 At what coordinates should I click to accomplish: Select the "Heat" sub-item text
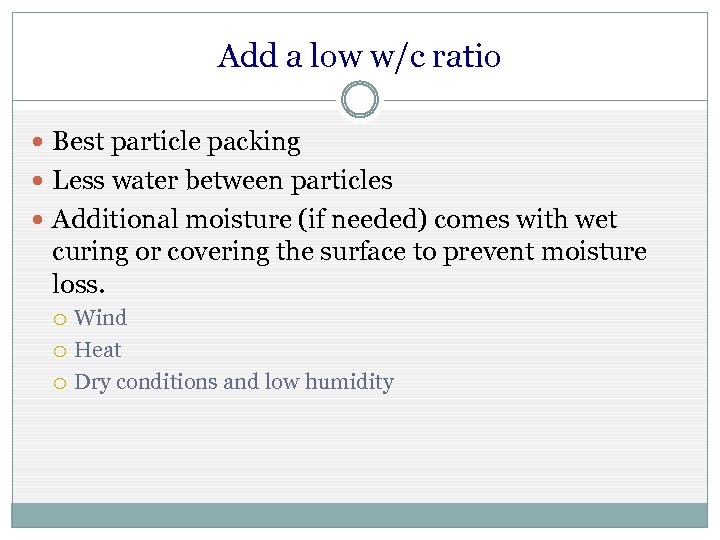click(98, 350)
